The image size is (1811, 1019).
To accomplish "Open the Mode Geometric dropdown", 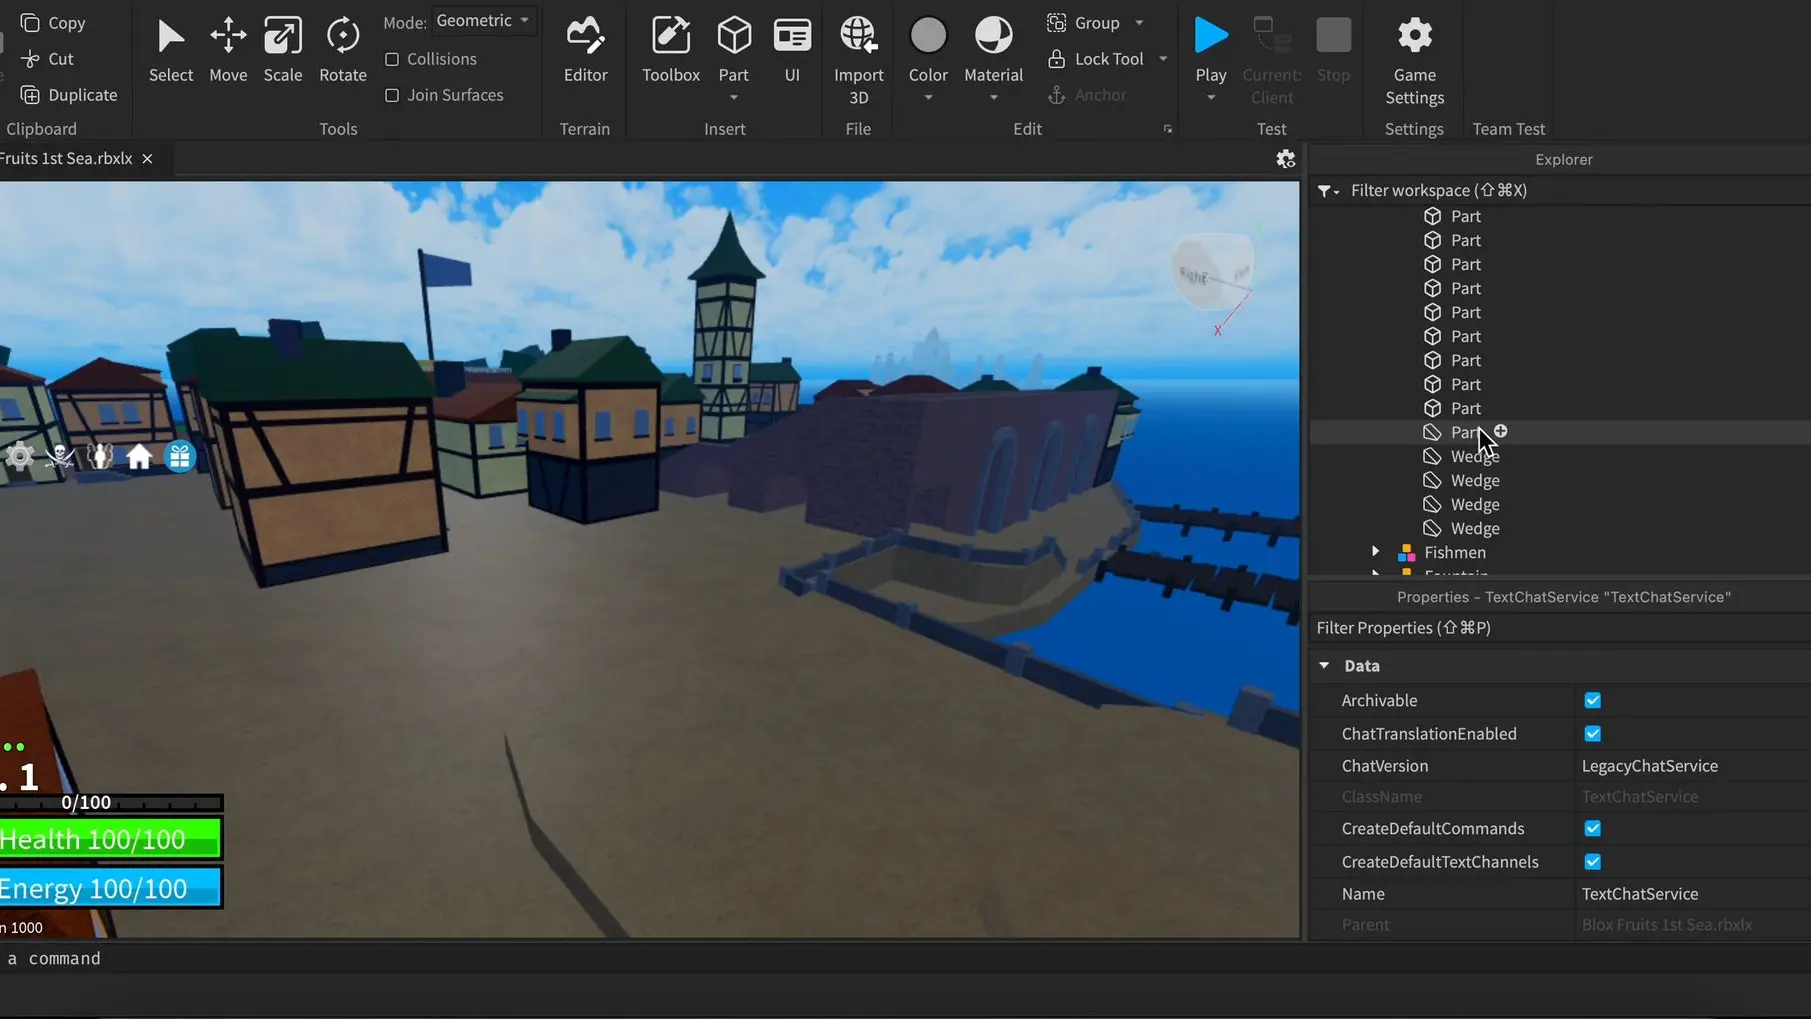I will tap(483, 21).
